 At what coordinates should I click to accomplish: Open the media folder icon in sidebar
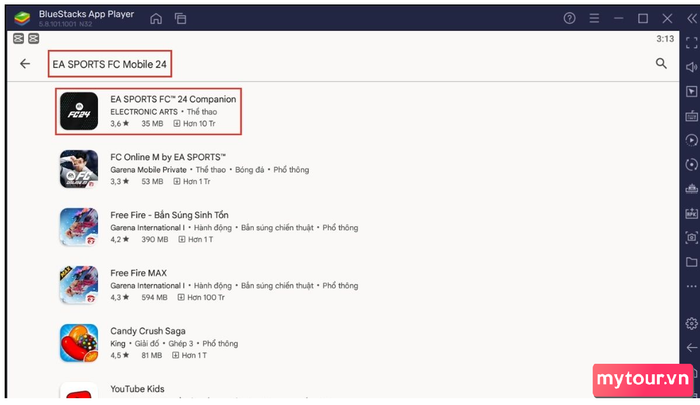[x=692, y=262]
